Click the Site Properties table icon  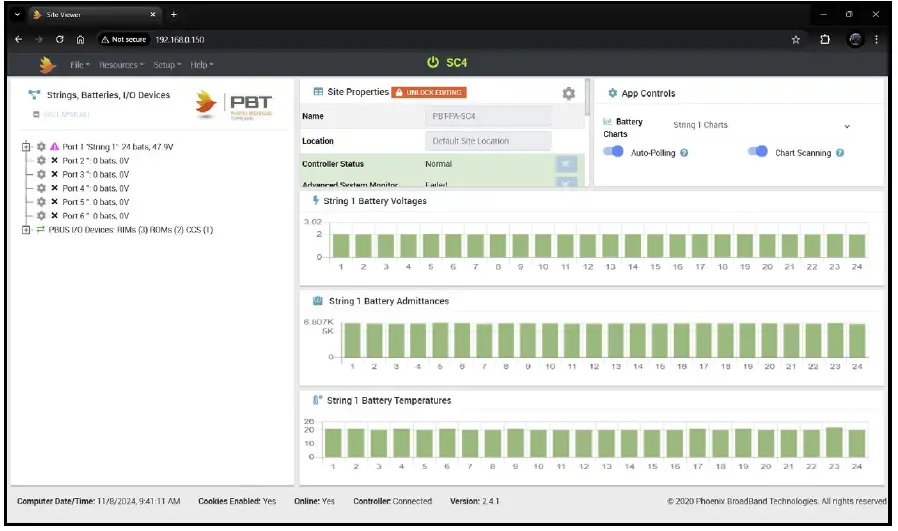[x=318, y=92]
